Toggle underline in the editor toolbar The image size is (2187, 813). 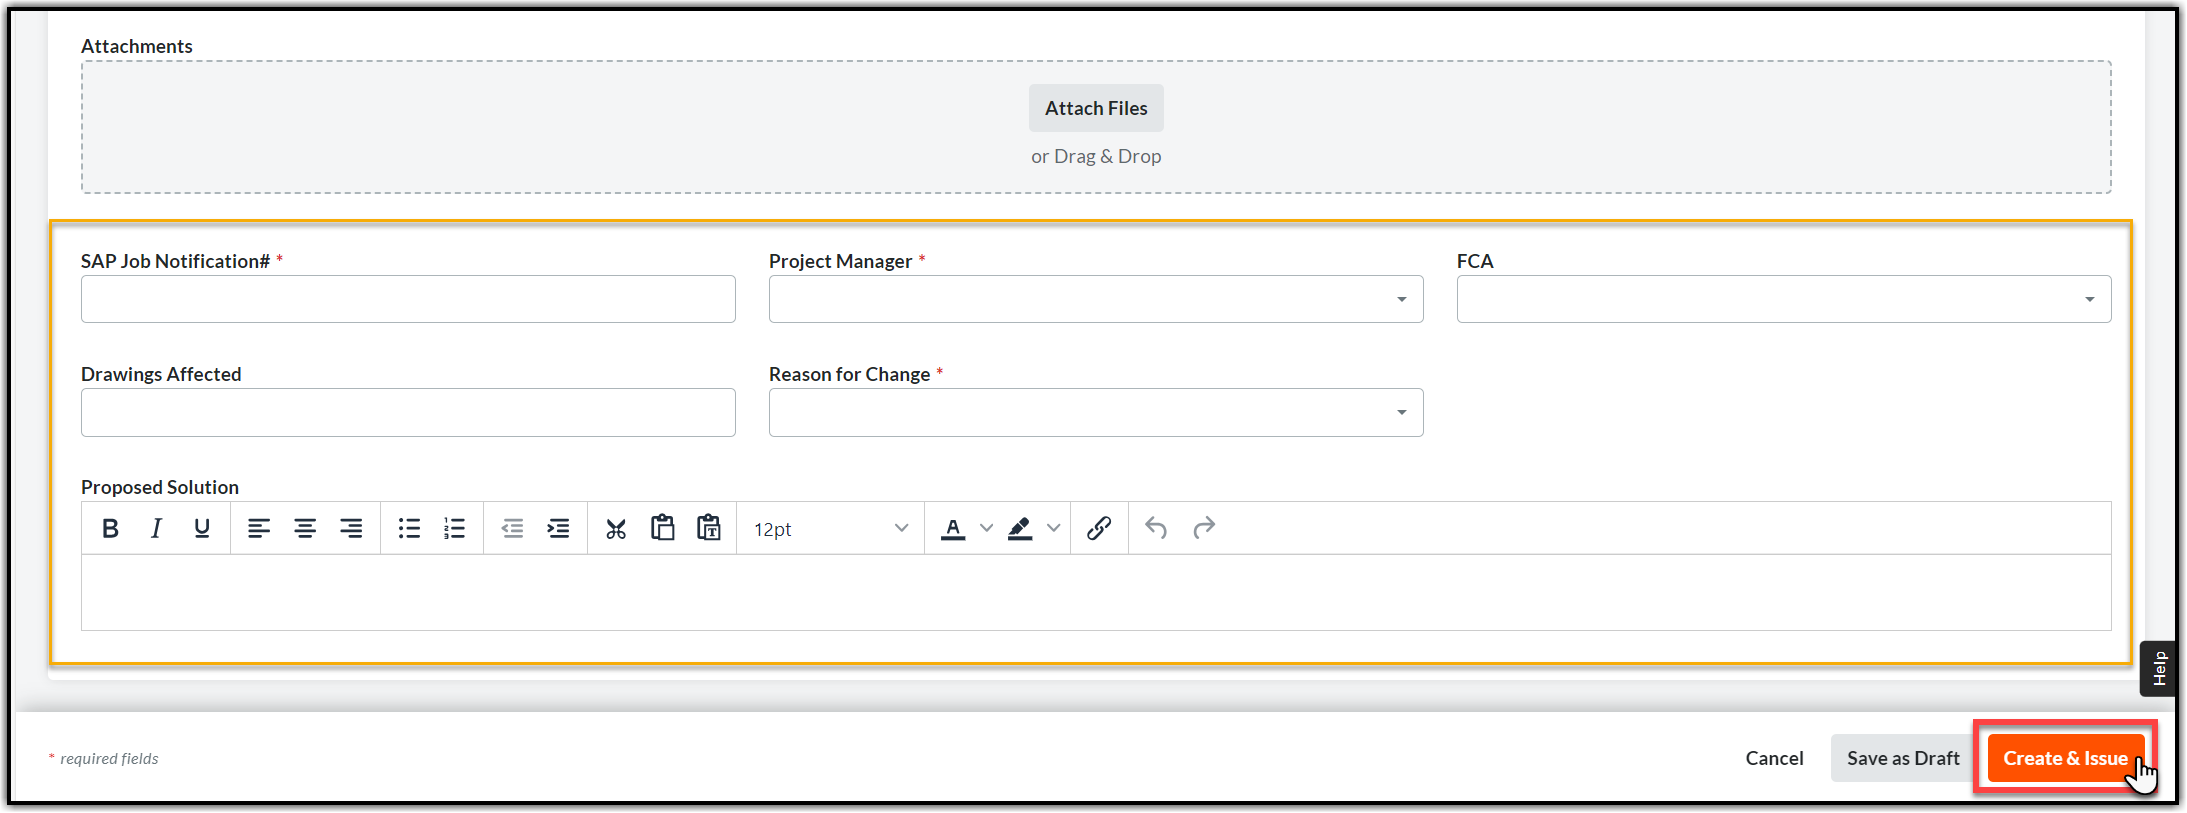(202, 528)
